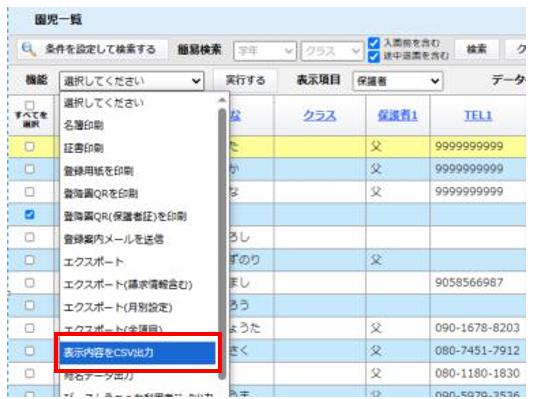Image resolution: width=533 pixels, height=399 pixels.
Task: Sort by the クラス column header link
Action: (320, 116)
